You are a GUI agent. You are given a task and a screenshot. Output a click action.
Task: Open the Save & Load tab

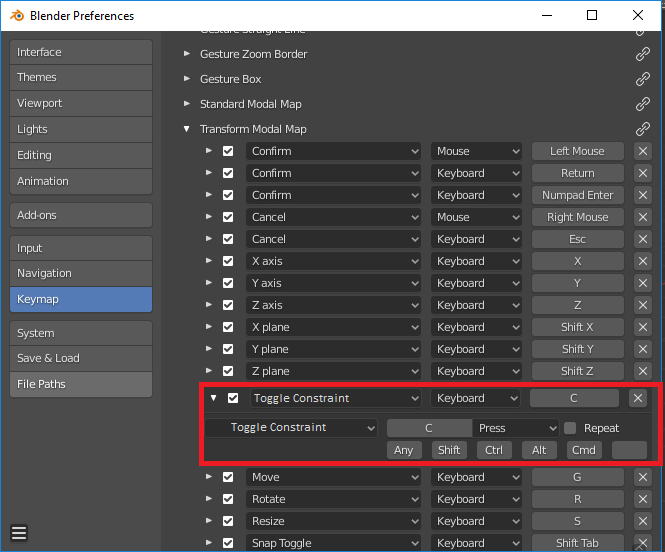point(81,359)
